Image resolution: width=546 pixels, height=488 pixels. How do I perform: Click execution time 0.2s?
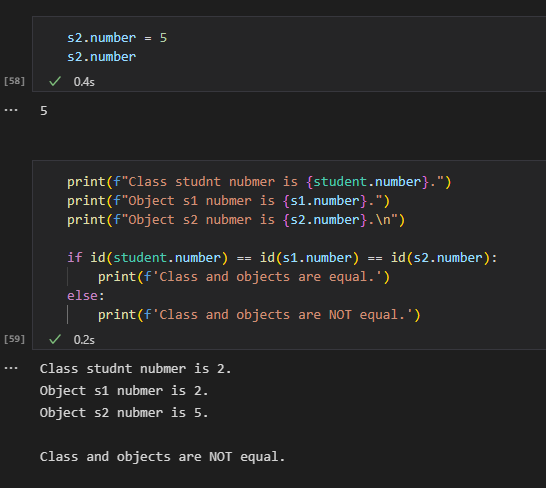coord(84,340)
